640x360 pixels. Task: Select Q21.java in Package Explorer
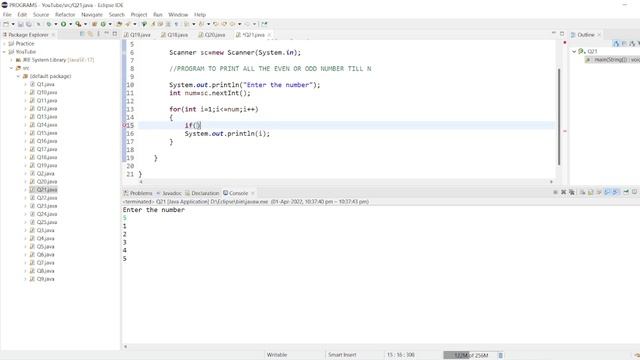(x=47, y=189)
